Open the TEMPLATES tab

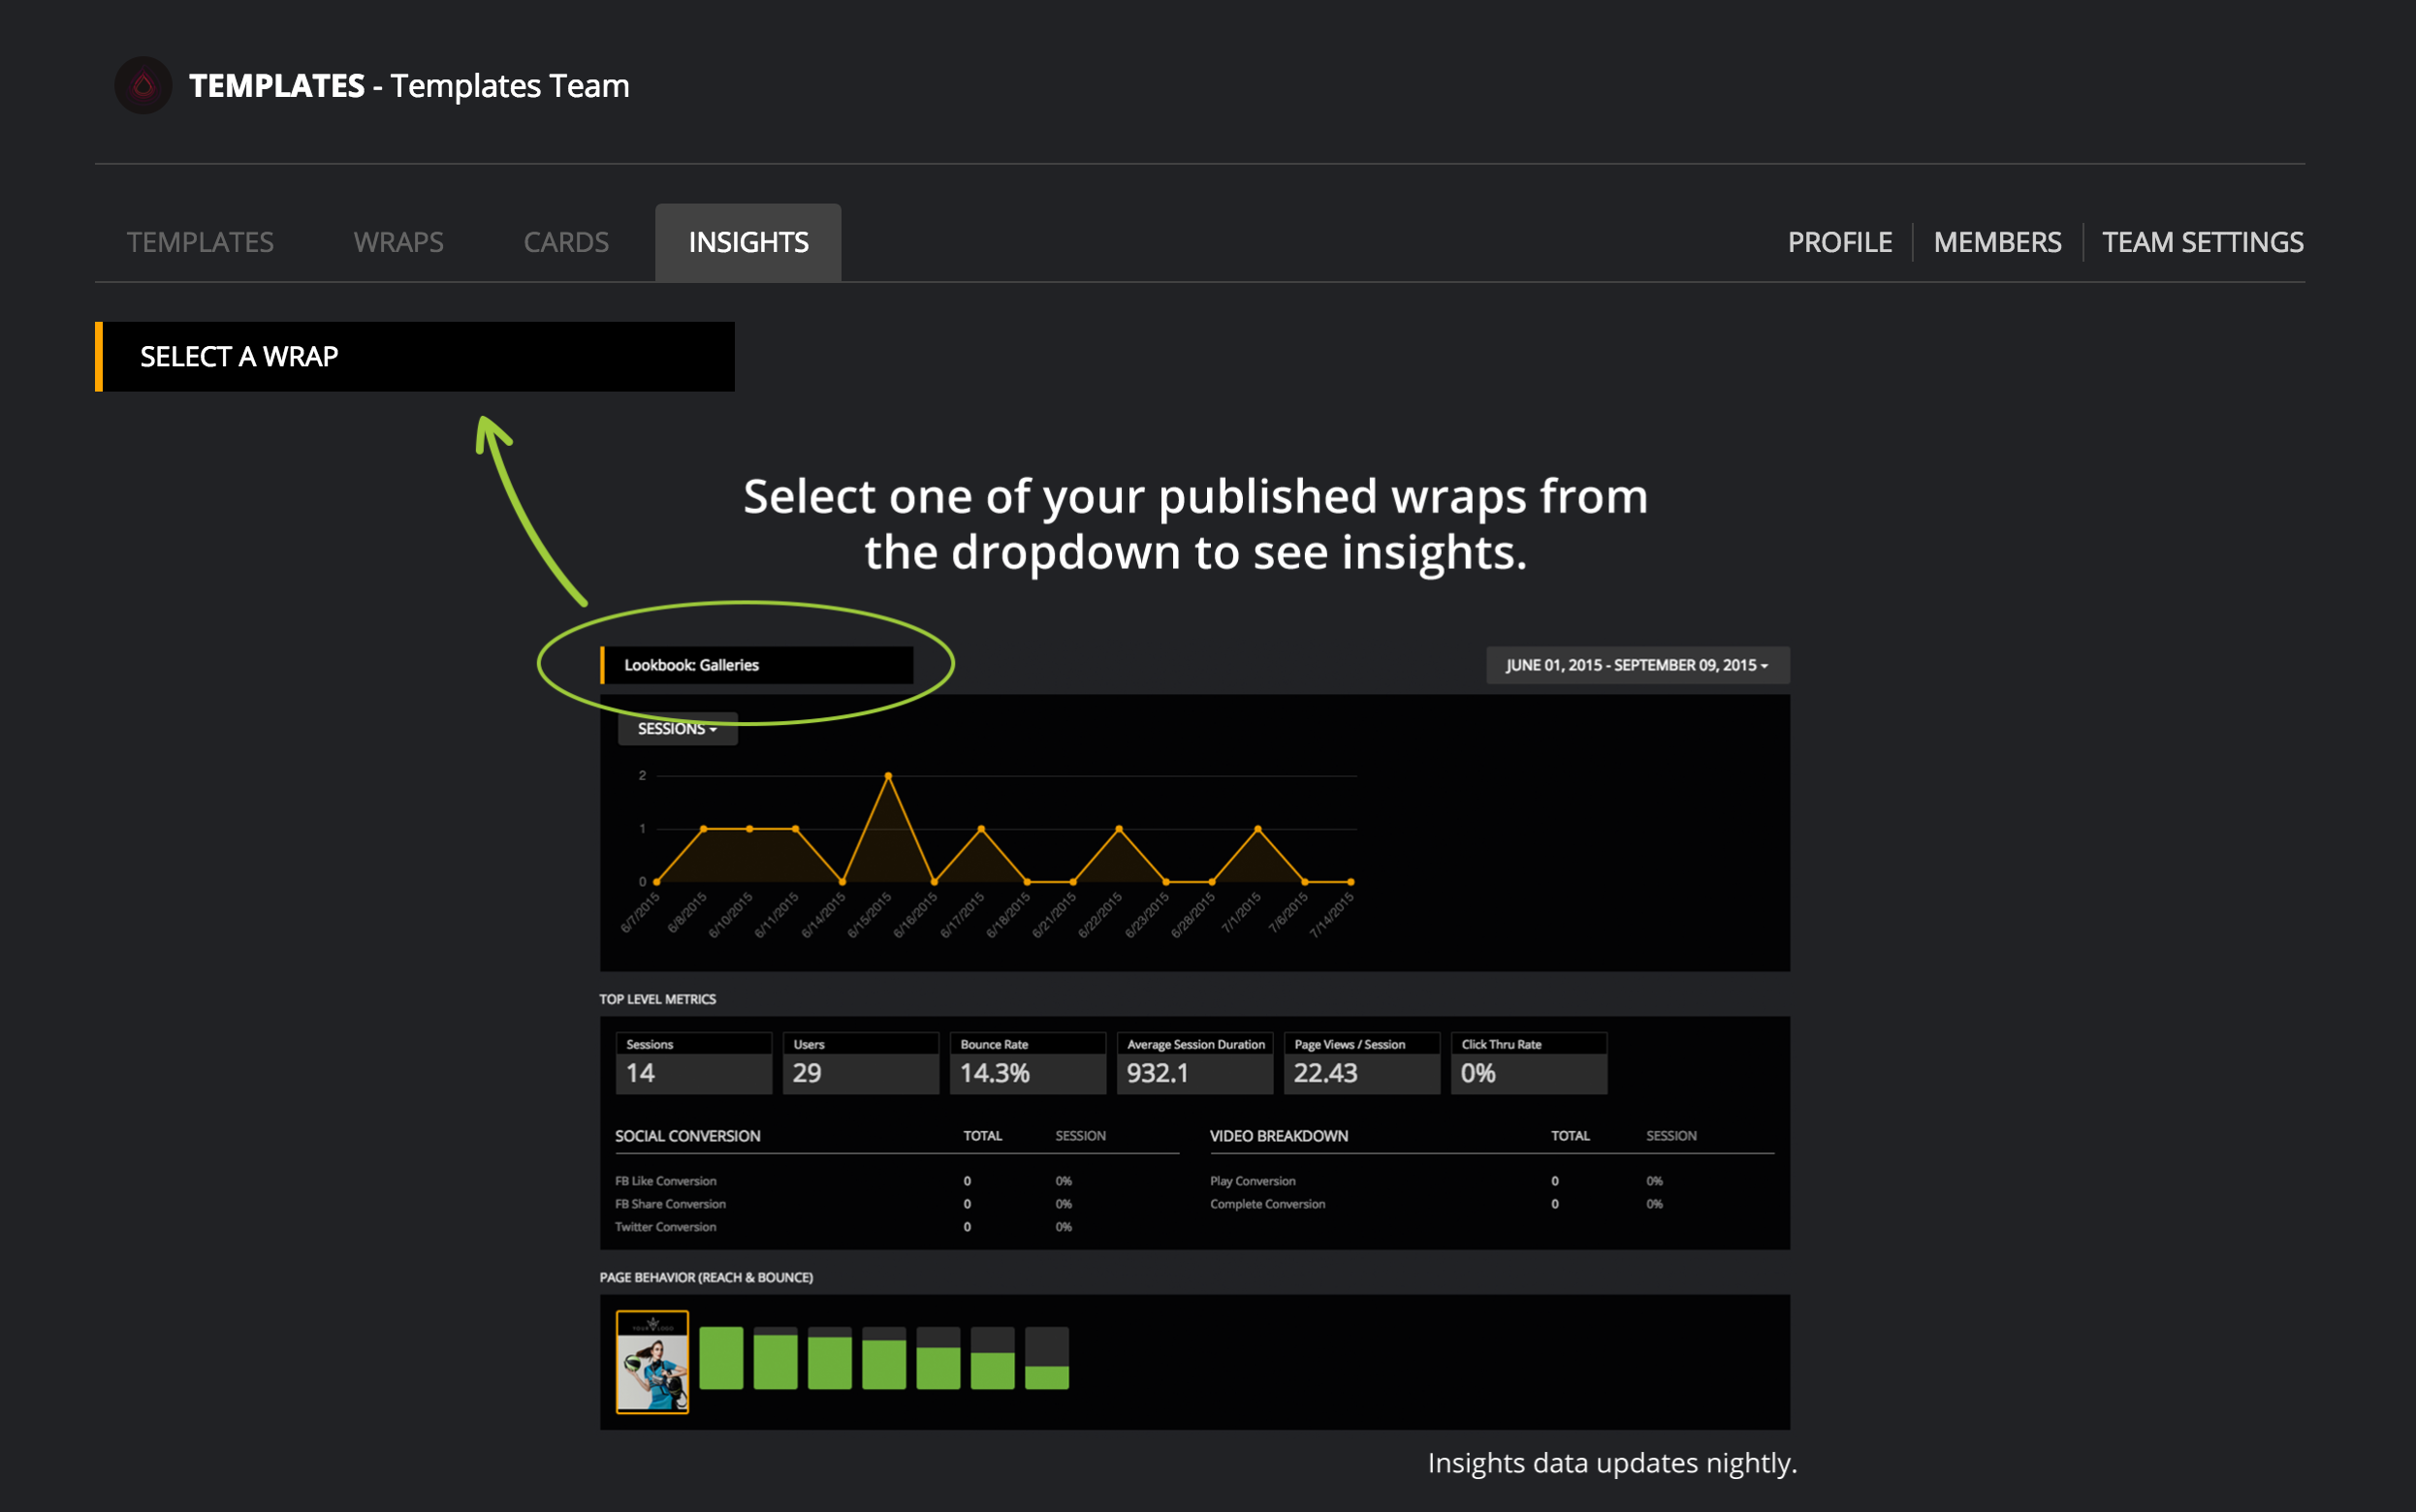(200, 242)
